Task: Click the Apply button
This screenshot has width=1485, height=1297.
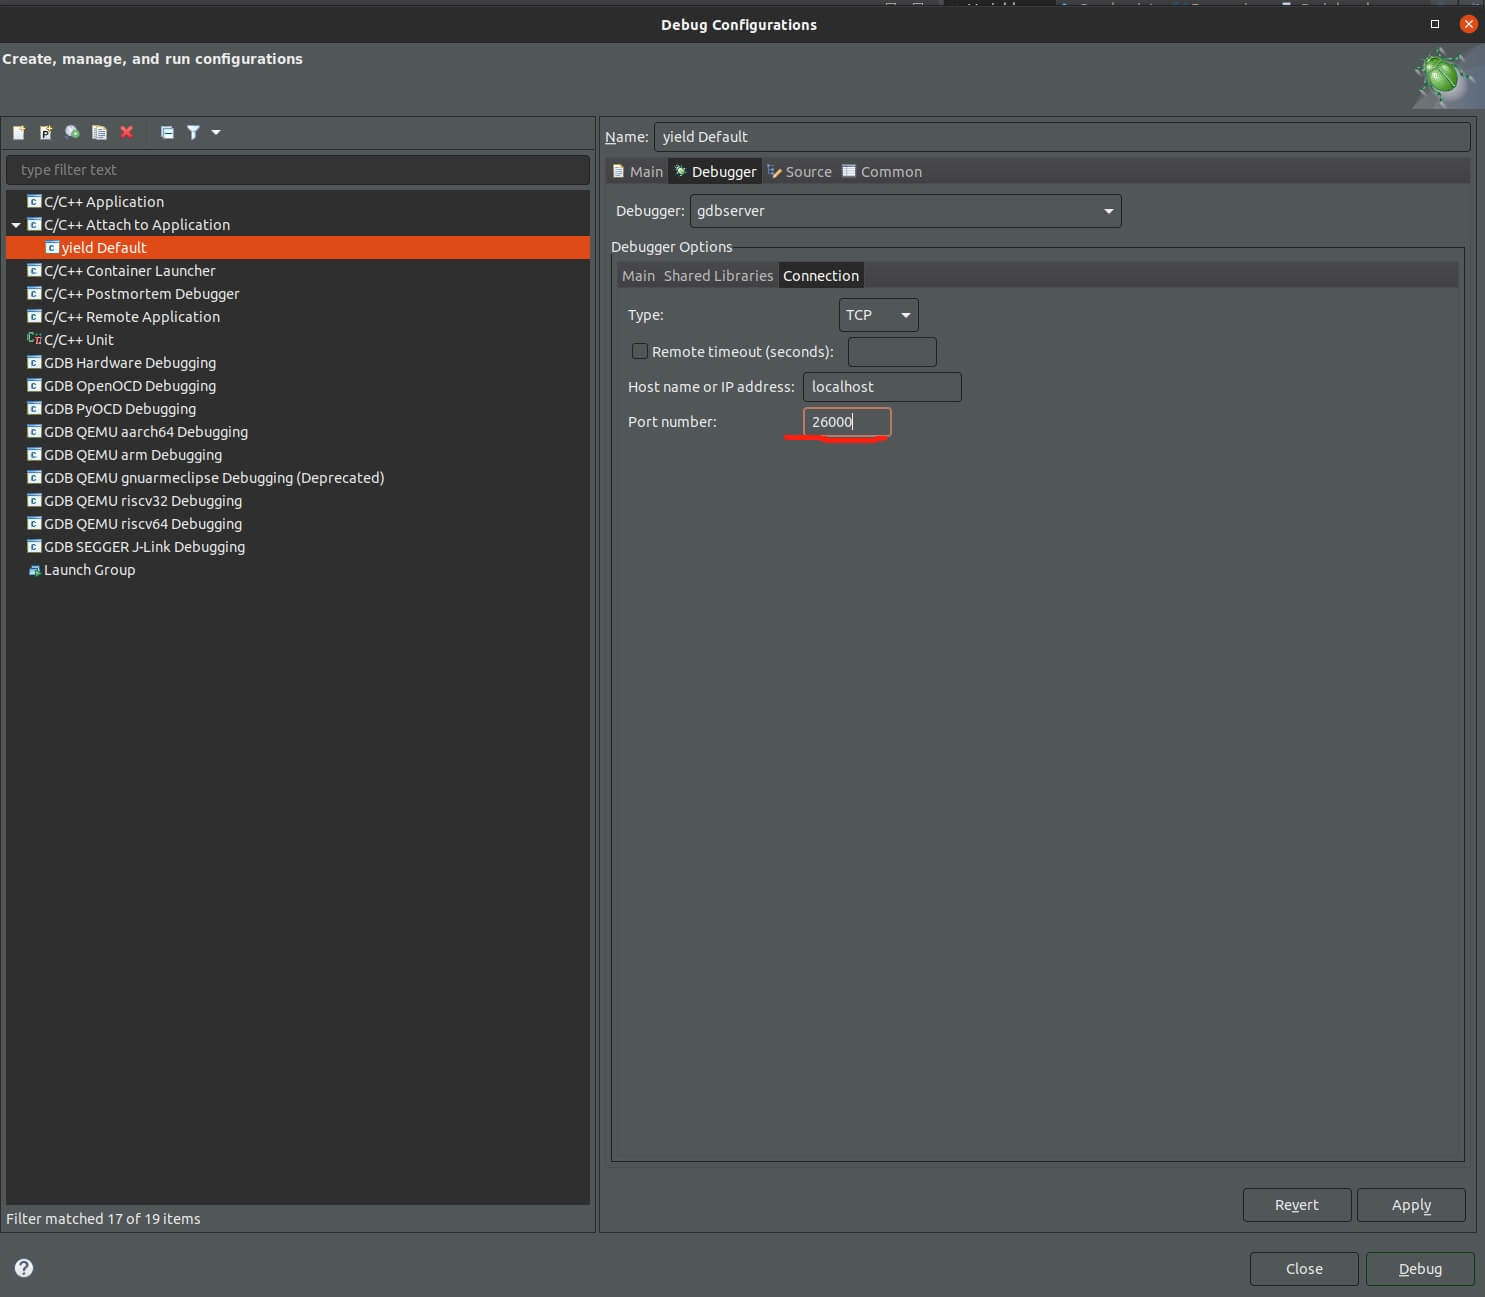Action: click(1411, 1205)
